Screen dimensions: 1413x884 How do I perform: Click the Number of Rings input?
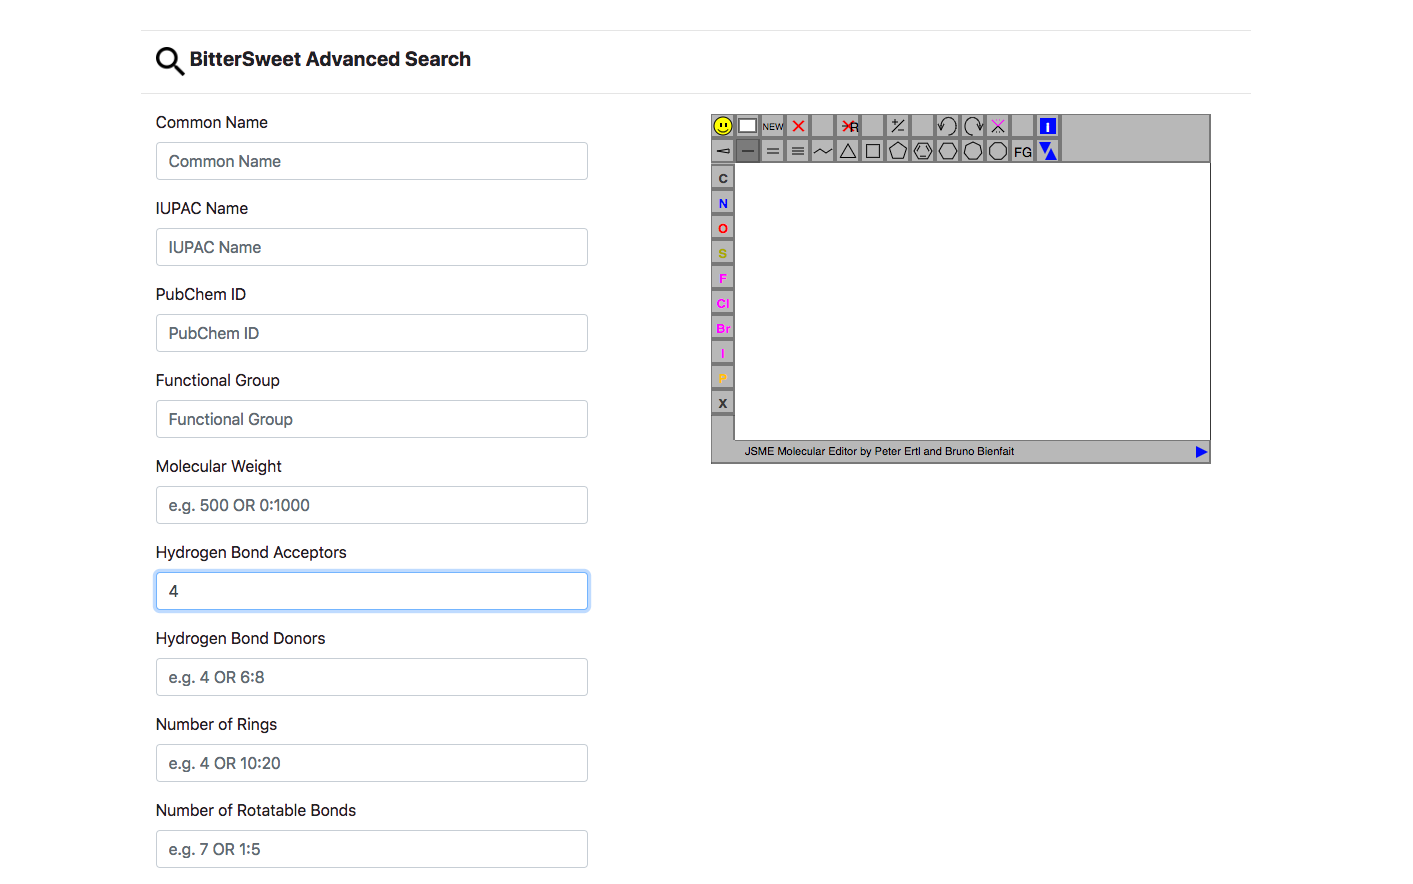[372, 763]
